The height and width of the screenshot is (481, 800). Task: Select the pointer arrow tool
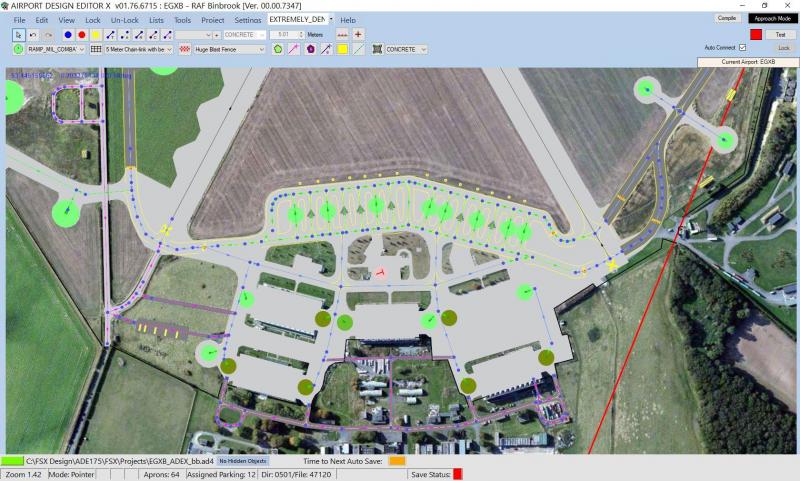coord(19,34)
